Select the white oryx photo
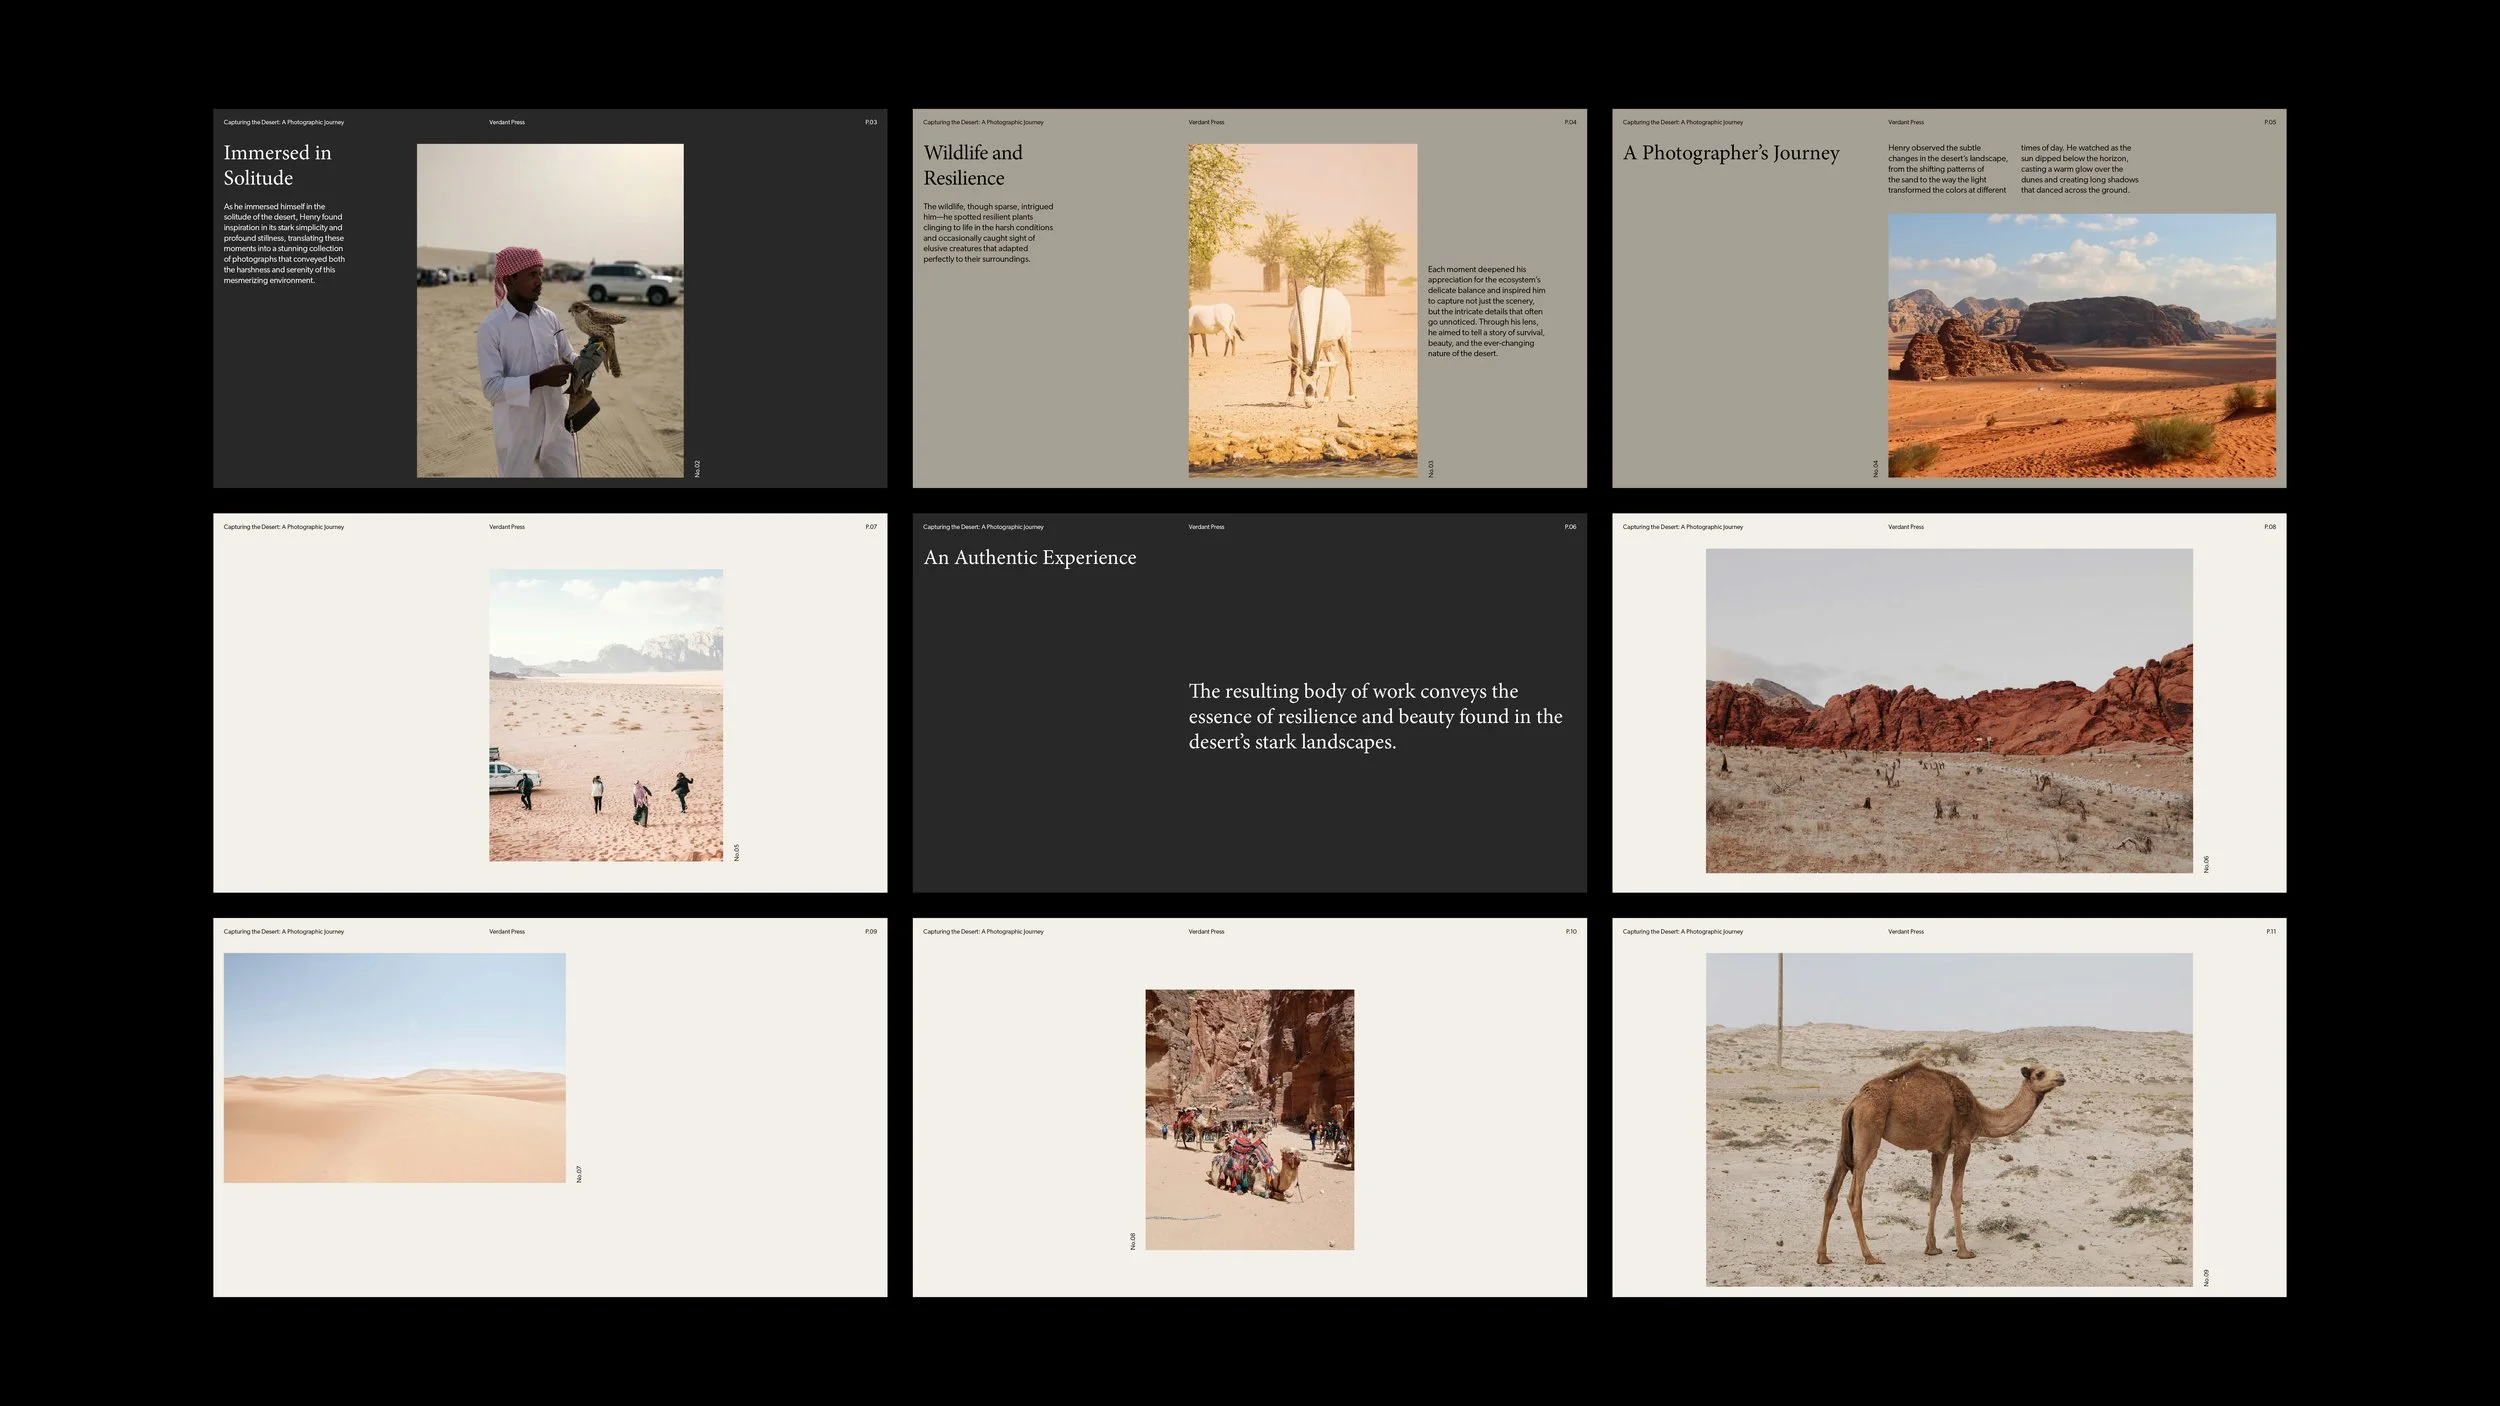Image resolution: width=2500 pixels, height=1406 pixels. coord(1302,310)
